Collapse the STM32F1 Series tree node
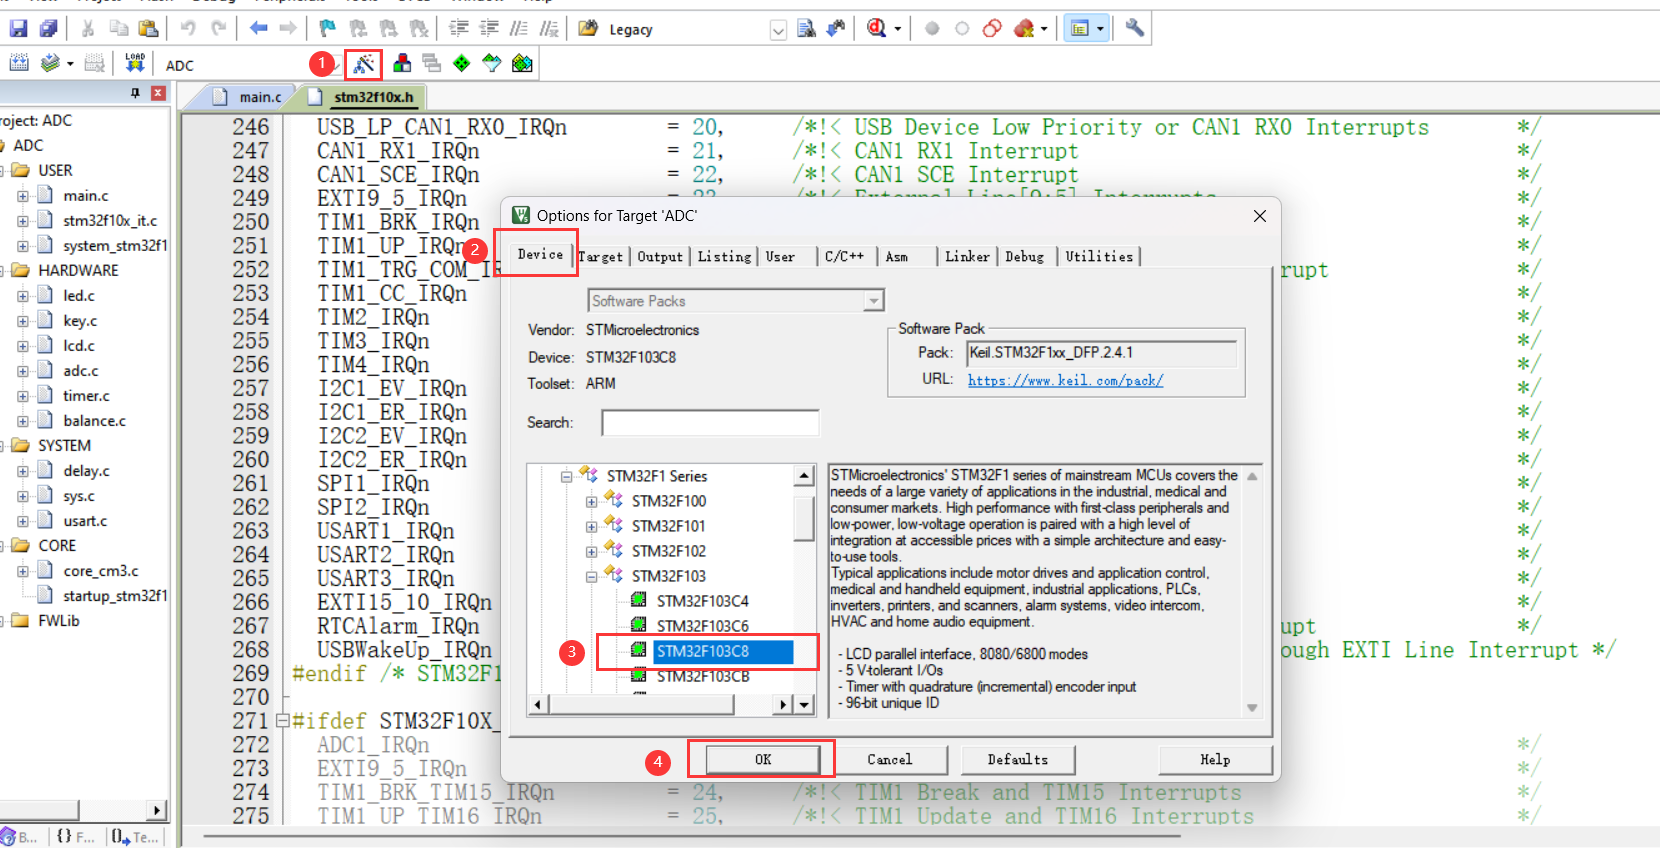The height and width of the screenshot is (848, 1660). point(566,476)
